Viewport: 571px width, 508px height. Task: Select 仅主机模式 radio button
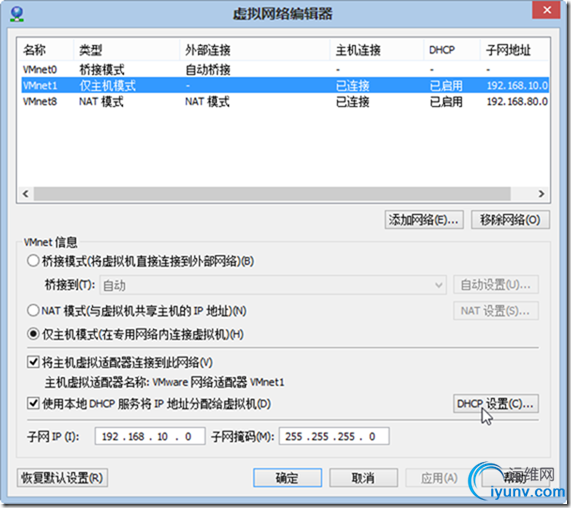(x=33, y=334)
